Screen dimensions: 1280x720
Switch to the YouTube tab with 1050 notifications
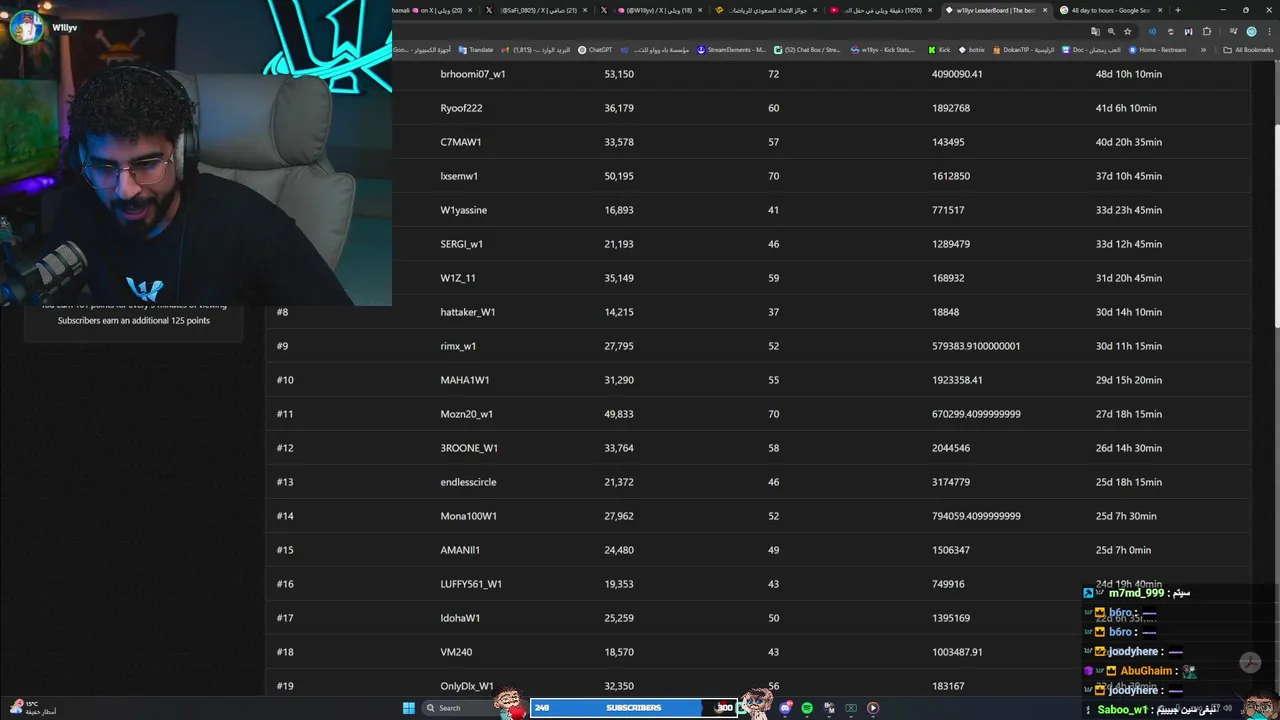(x=880, y=10)
